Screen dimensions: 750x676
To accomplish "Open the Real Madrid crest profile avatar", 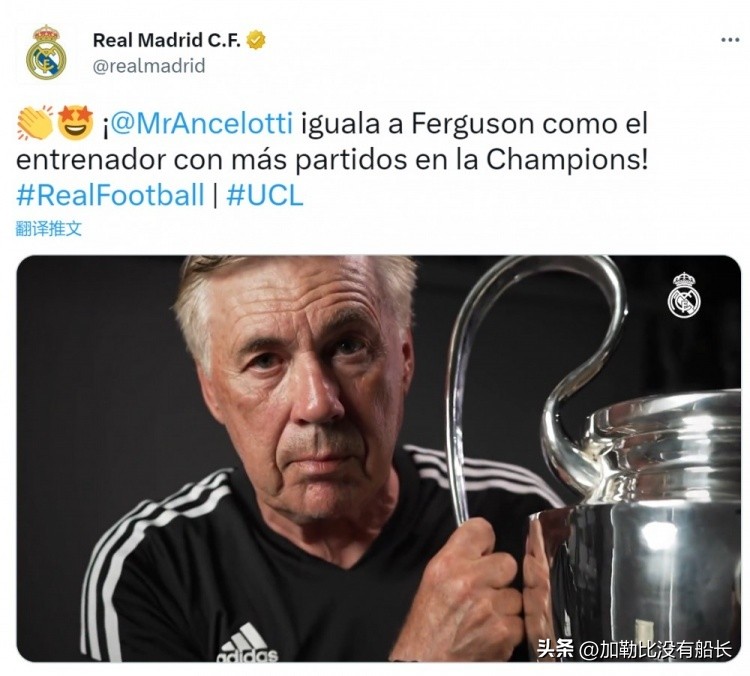I will [46, 52].
